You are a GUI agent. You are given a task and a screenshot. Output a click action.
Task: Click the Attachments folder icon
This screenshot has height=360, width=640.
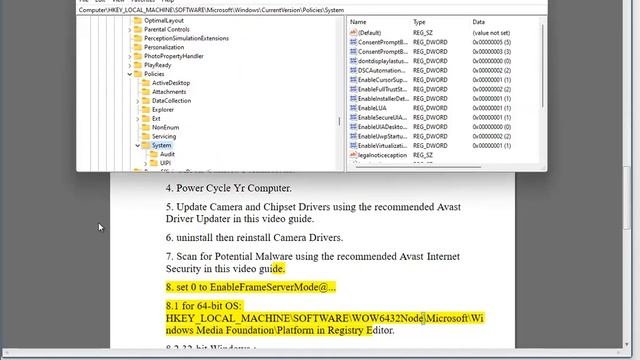(x=146, y=92)
